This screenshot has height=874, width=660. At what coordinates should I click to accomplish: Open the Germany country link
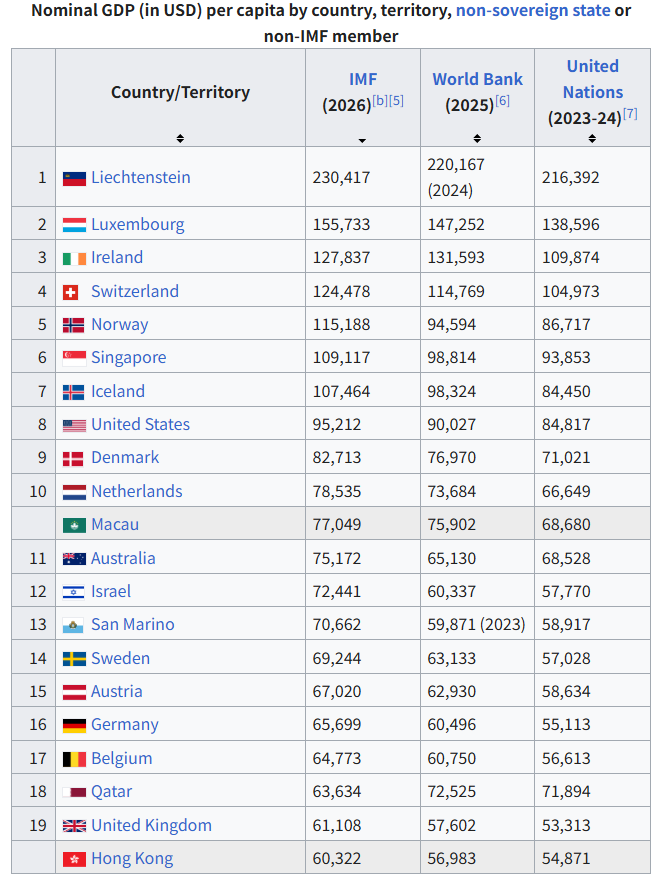[x=125, y=724]
